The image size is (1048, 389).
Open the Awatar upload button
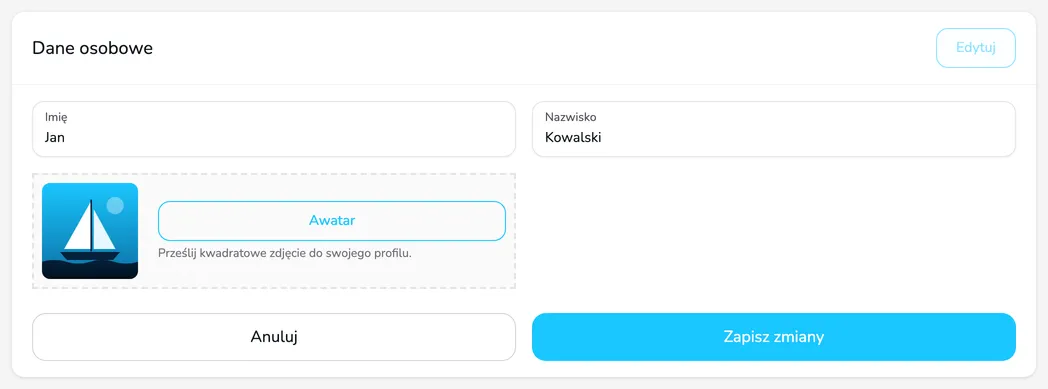tap(332, 221)
